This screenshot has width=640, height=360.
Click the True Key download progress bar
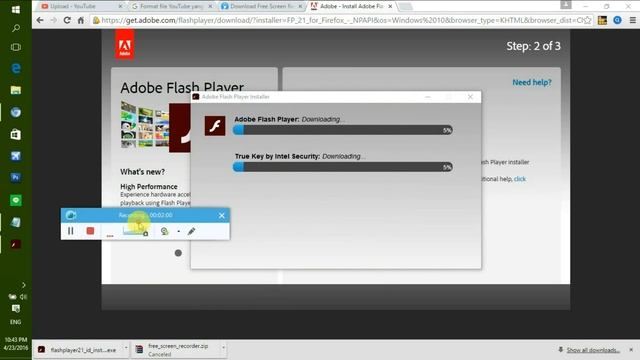(x=343, y=167)
